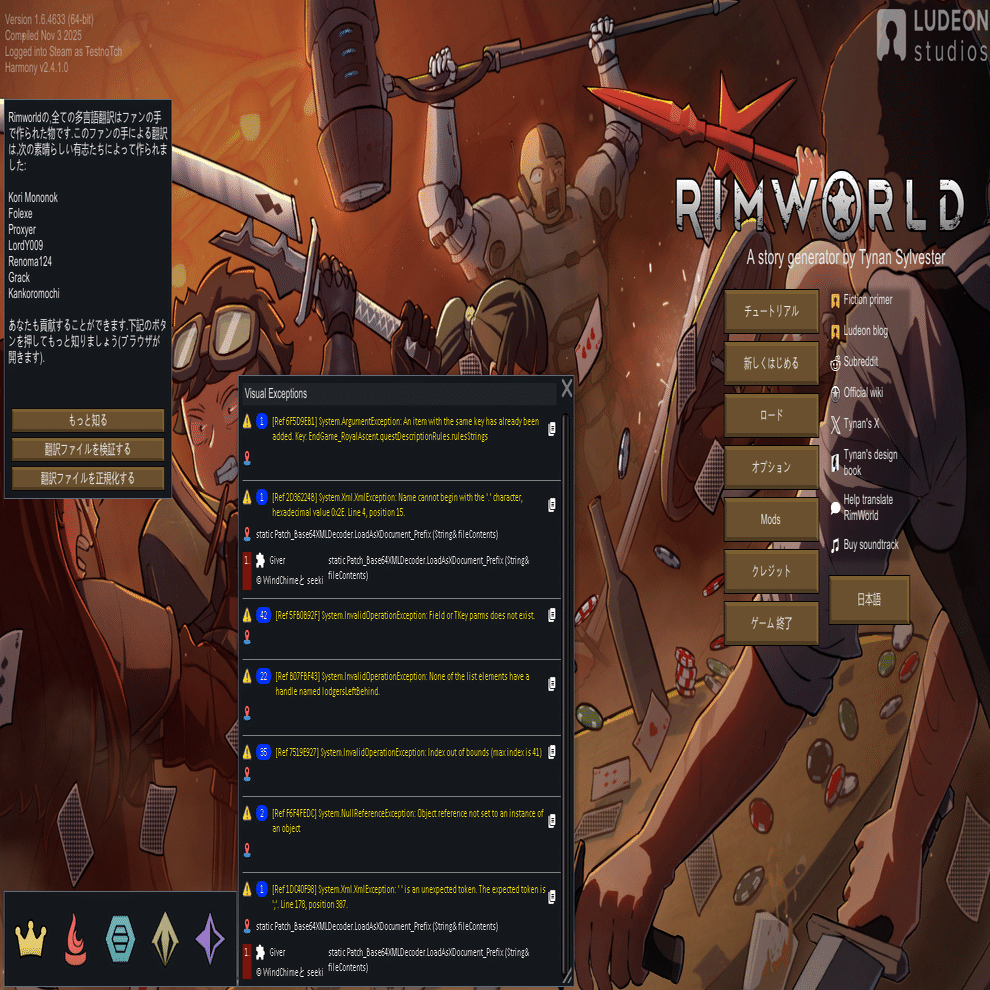Select the Royalty DLC crown icon
Screen dimensions: 990x990
[x=29, y=938]
